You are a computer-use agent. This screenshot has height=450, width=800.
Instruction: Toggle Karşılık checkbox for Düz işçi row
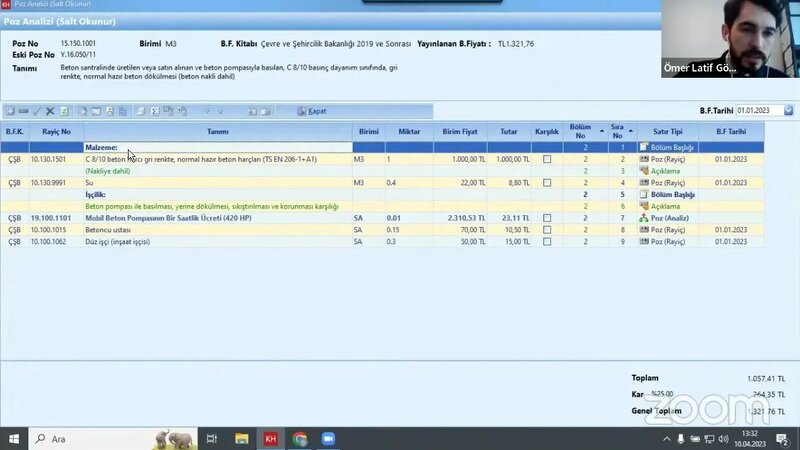tap(547, 241)
